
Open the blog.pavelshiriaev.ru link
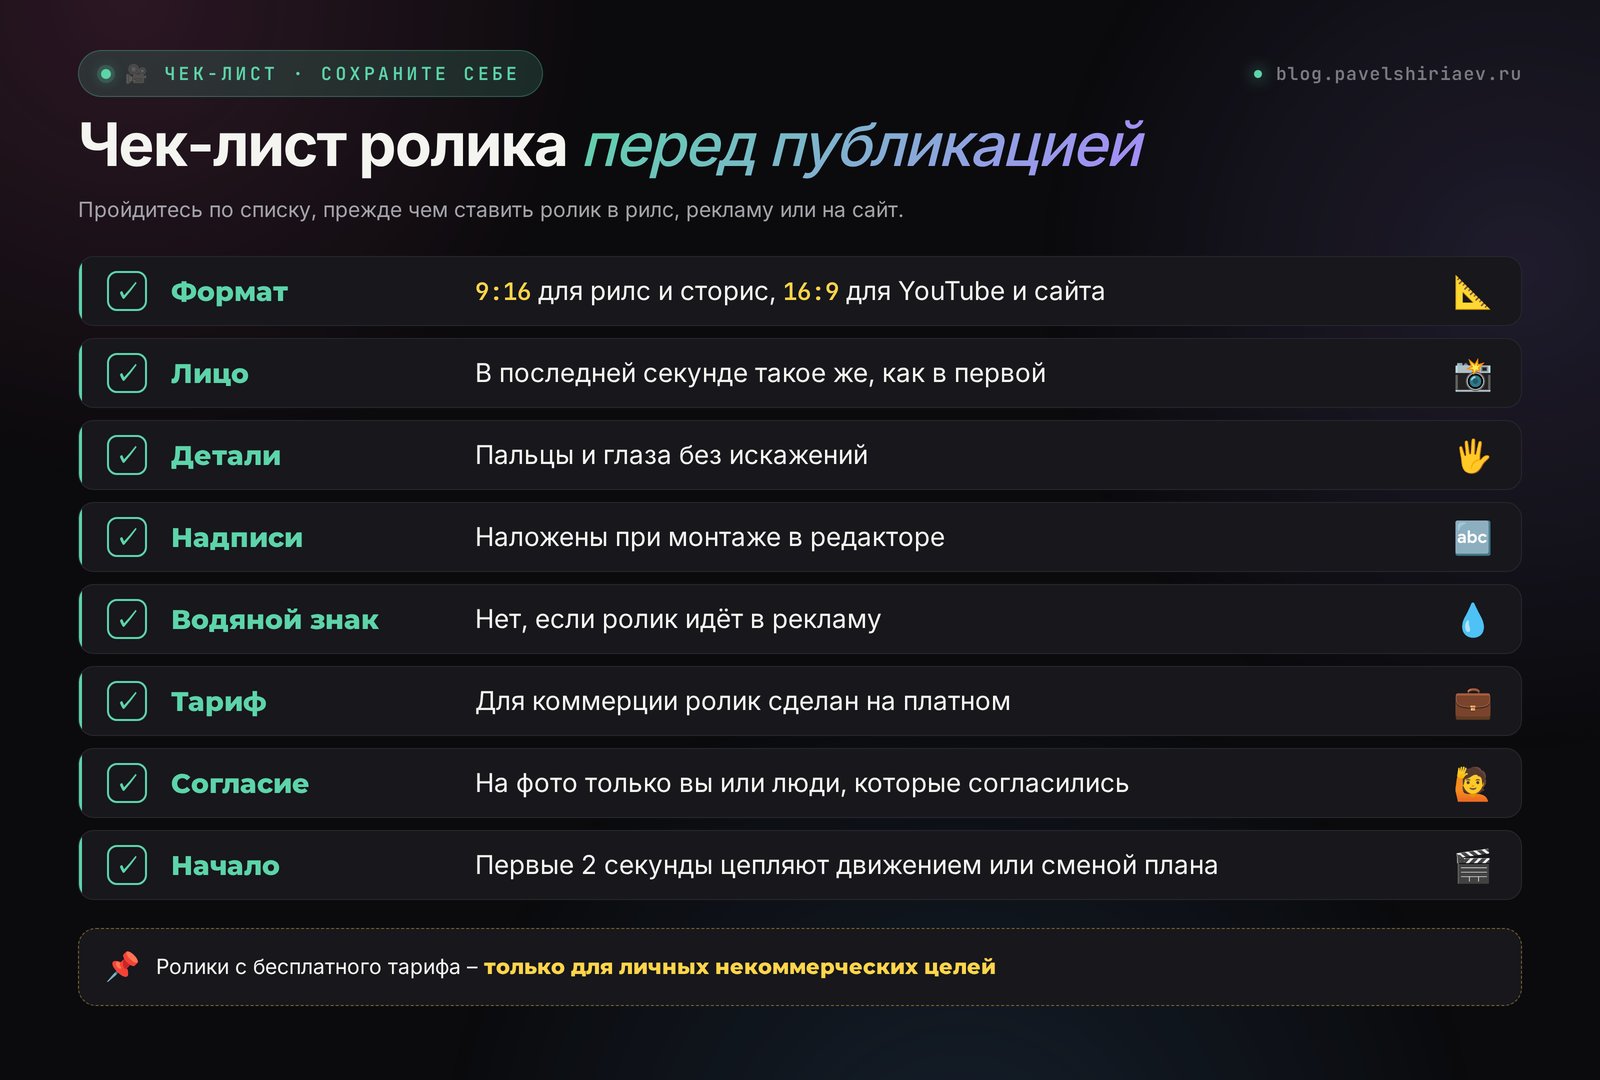[x=1397, y=74]
